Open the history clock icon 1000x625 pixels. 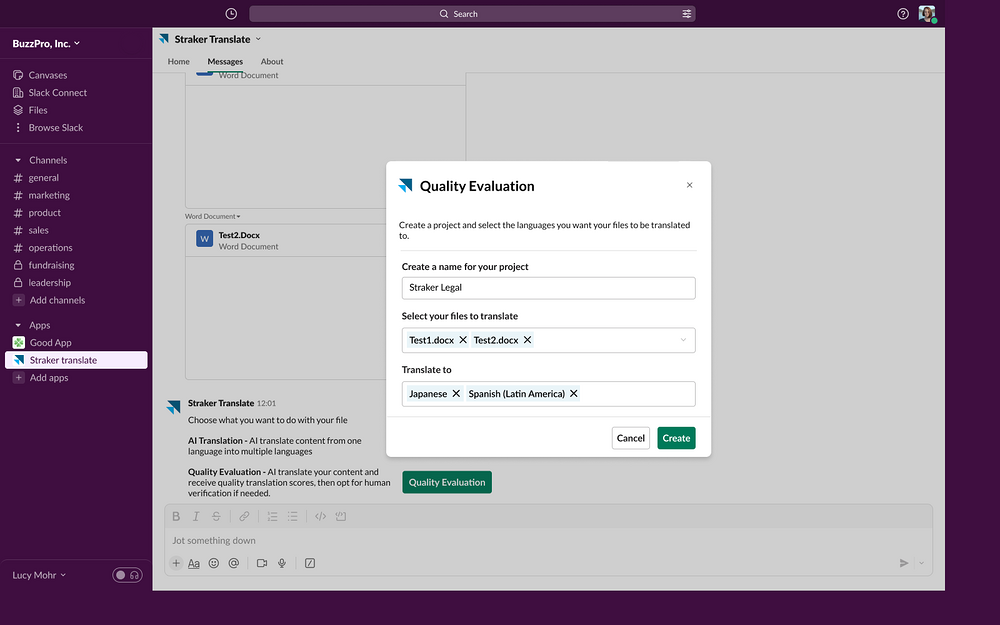click(x=231, y=13)
